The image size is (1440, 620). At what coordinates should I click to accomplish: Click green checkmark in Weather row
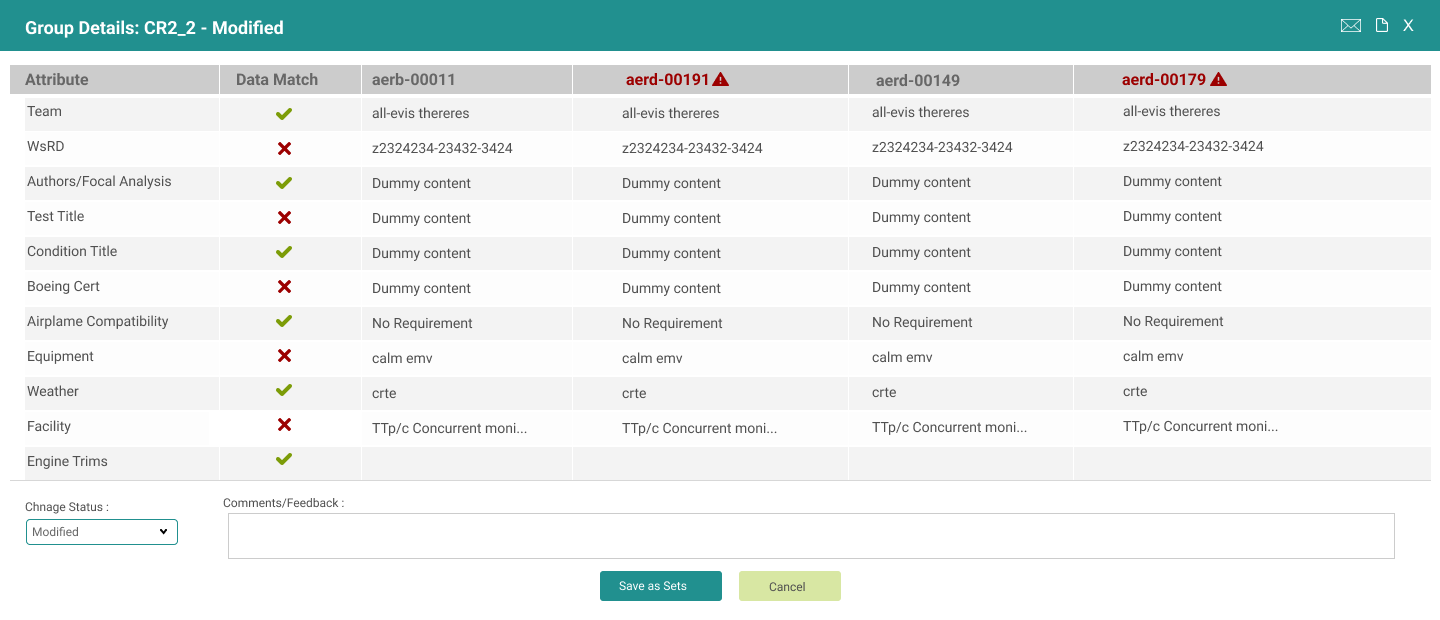pyautogui.click(x=284, y=391)
